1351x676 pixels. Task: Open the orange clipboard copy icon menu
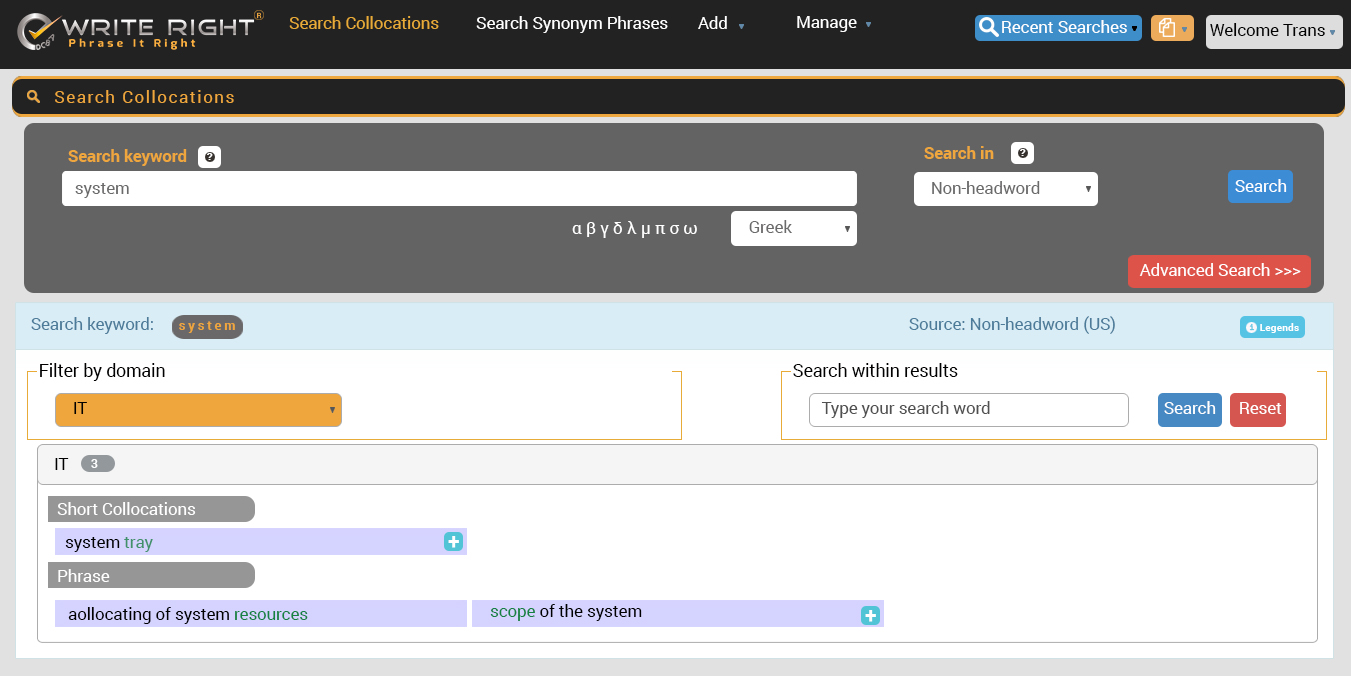(1171, 29)
